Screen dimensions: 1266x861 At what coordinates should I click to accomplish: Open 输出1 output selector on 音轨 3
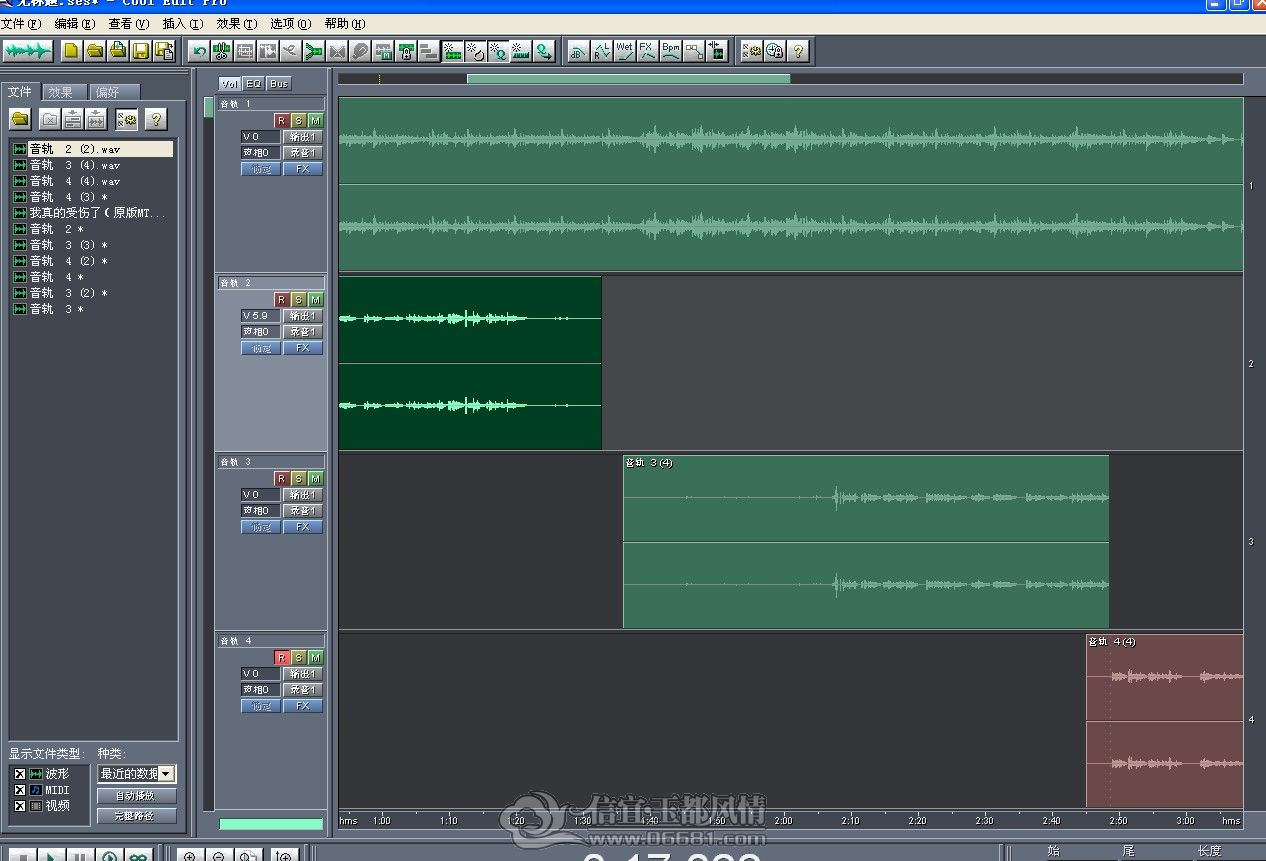[x=303, y=495]
